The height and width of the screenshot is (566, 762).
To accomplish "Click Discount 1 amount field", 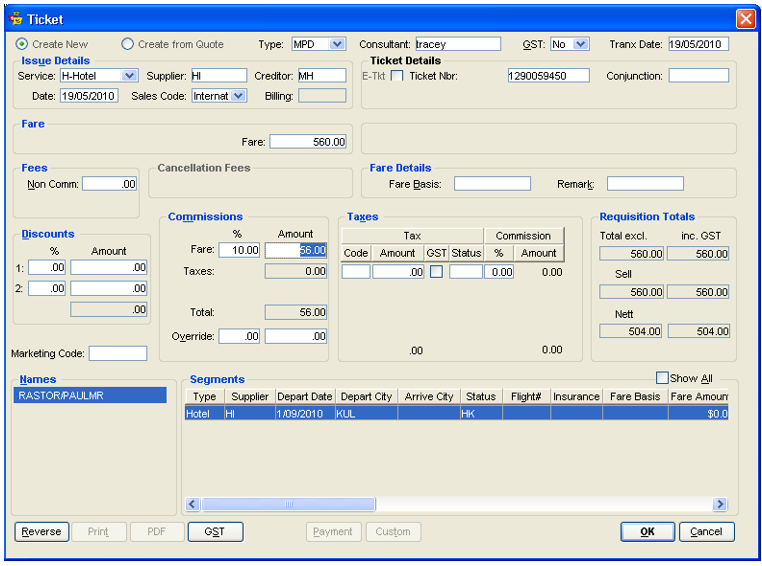I will point(108,267).
